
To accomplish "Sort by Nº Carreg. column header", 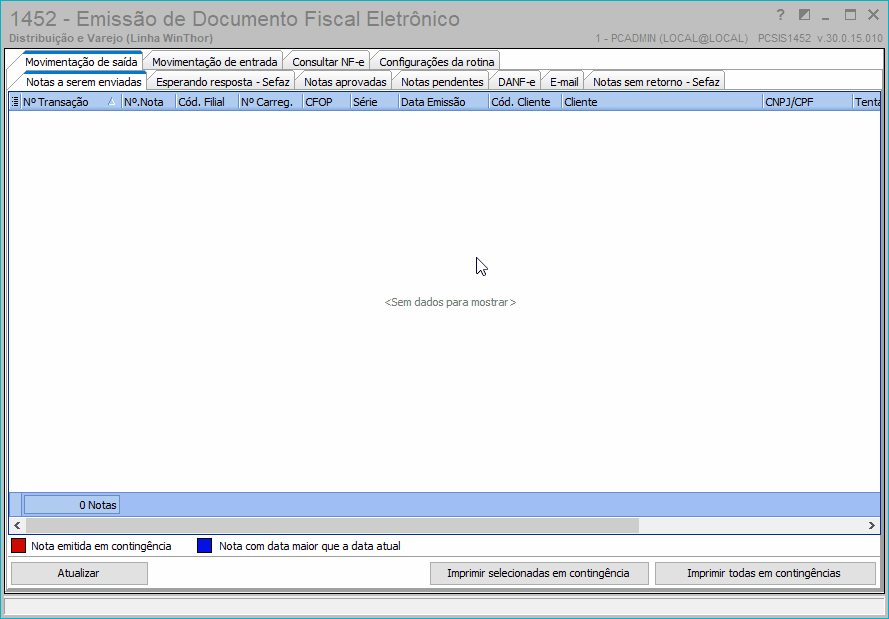I will tap(270, 102).
